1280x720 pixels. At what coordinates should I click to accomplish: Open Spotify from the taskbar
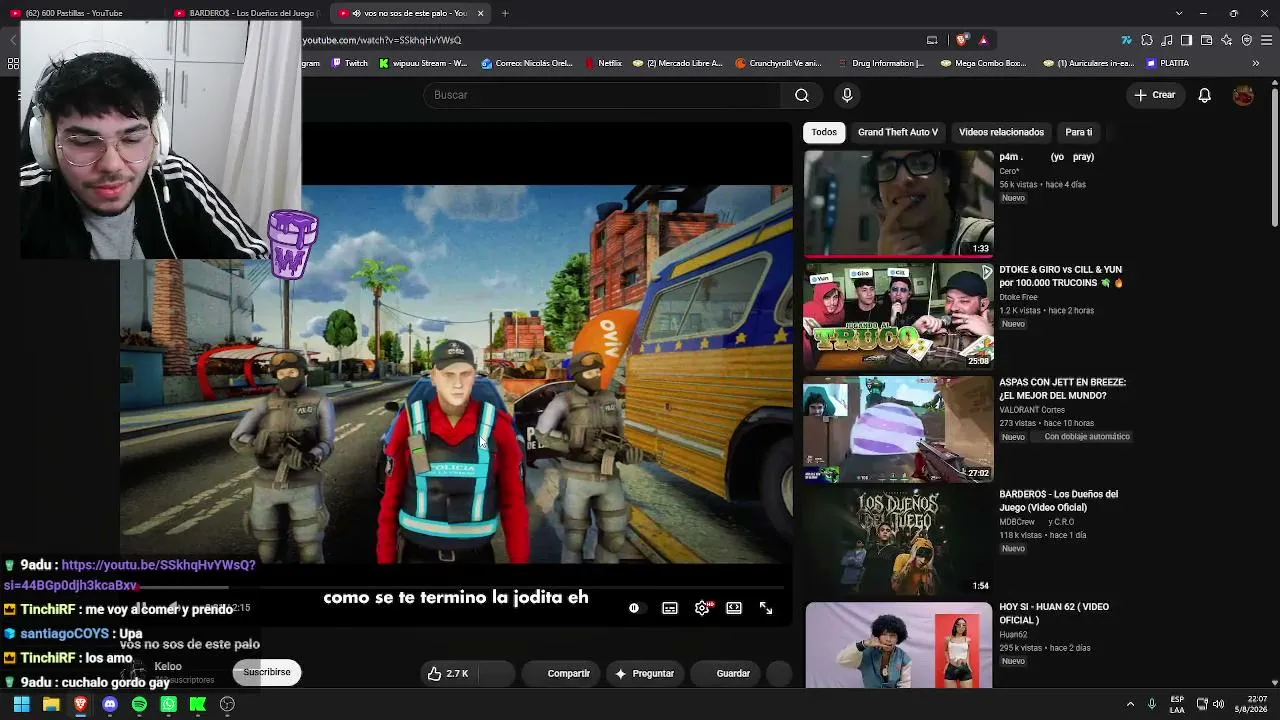point(139,704)
